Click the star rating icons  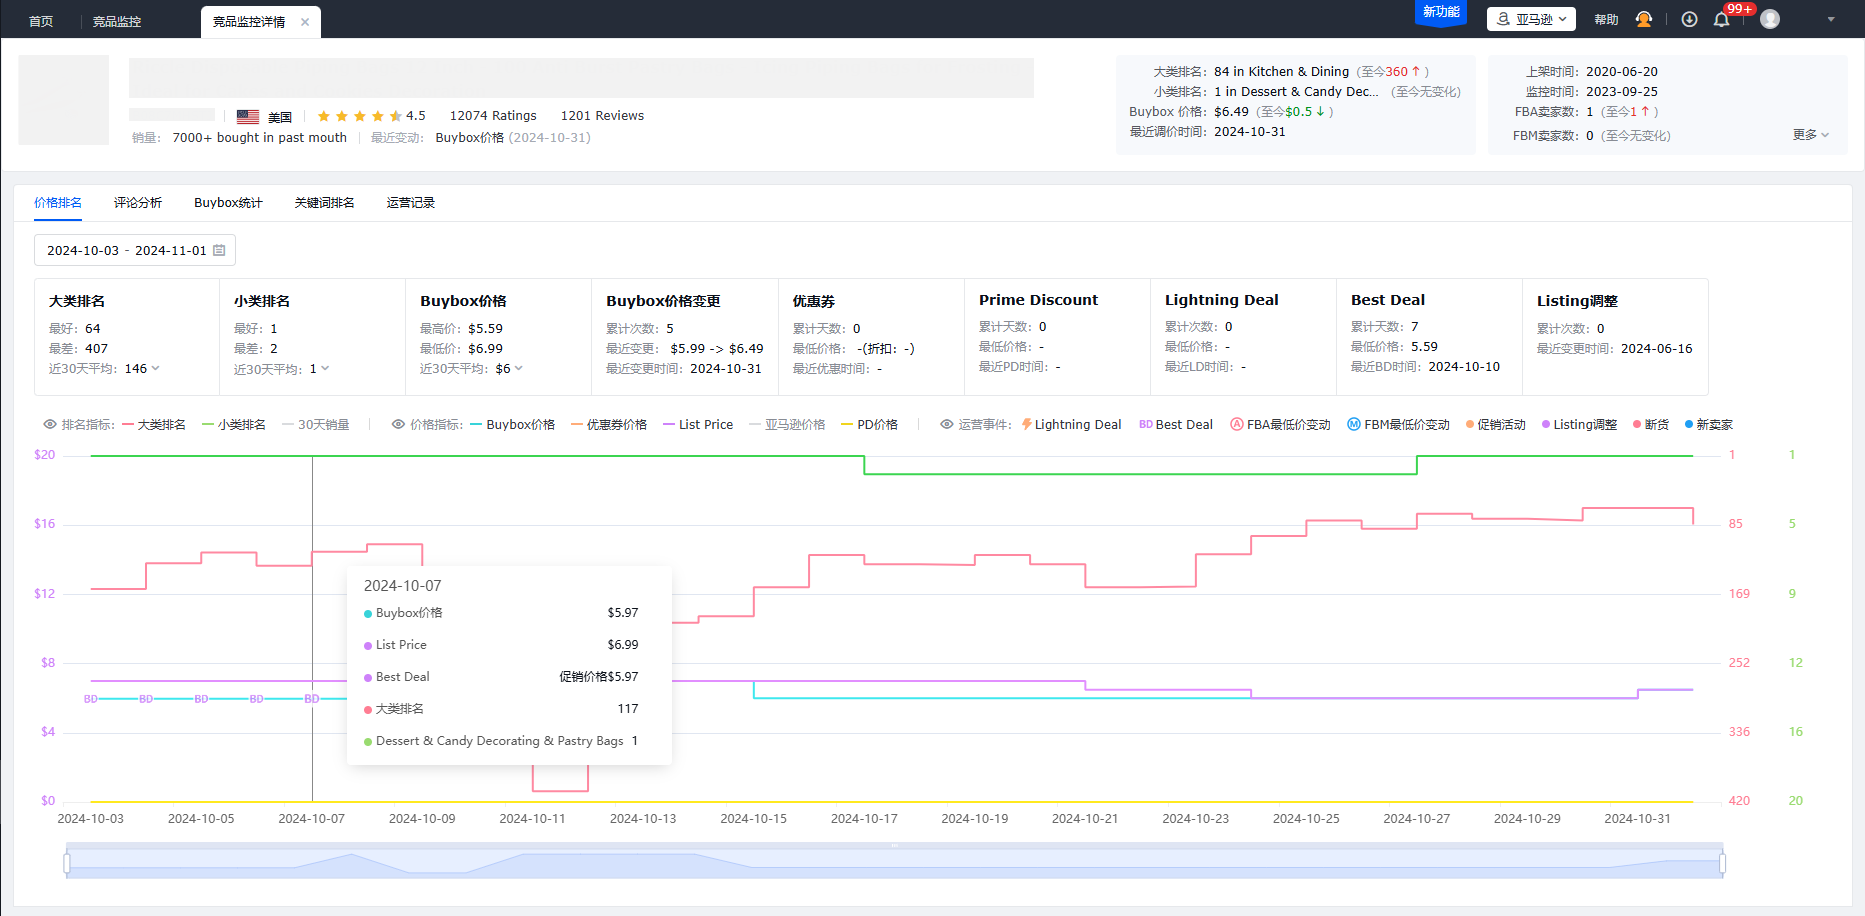click(x=359, y=116)
